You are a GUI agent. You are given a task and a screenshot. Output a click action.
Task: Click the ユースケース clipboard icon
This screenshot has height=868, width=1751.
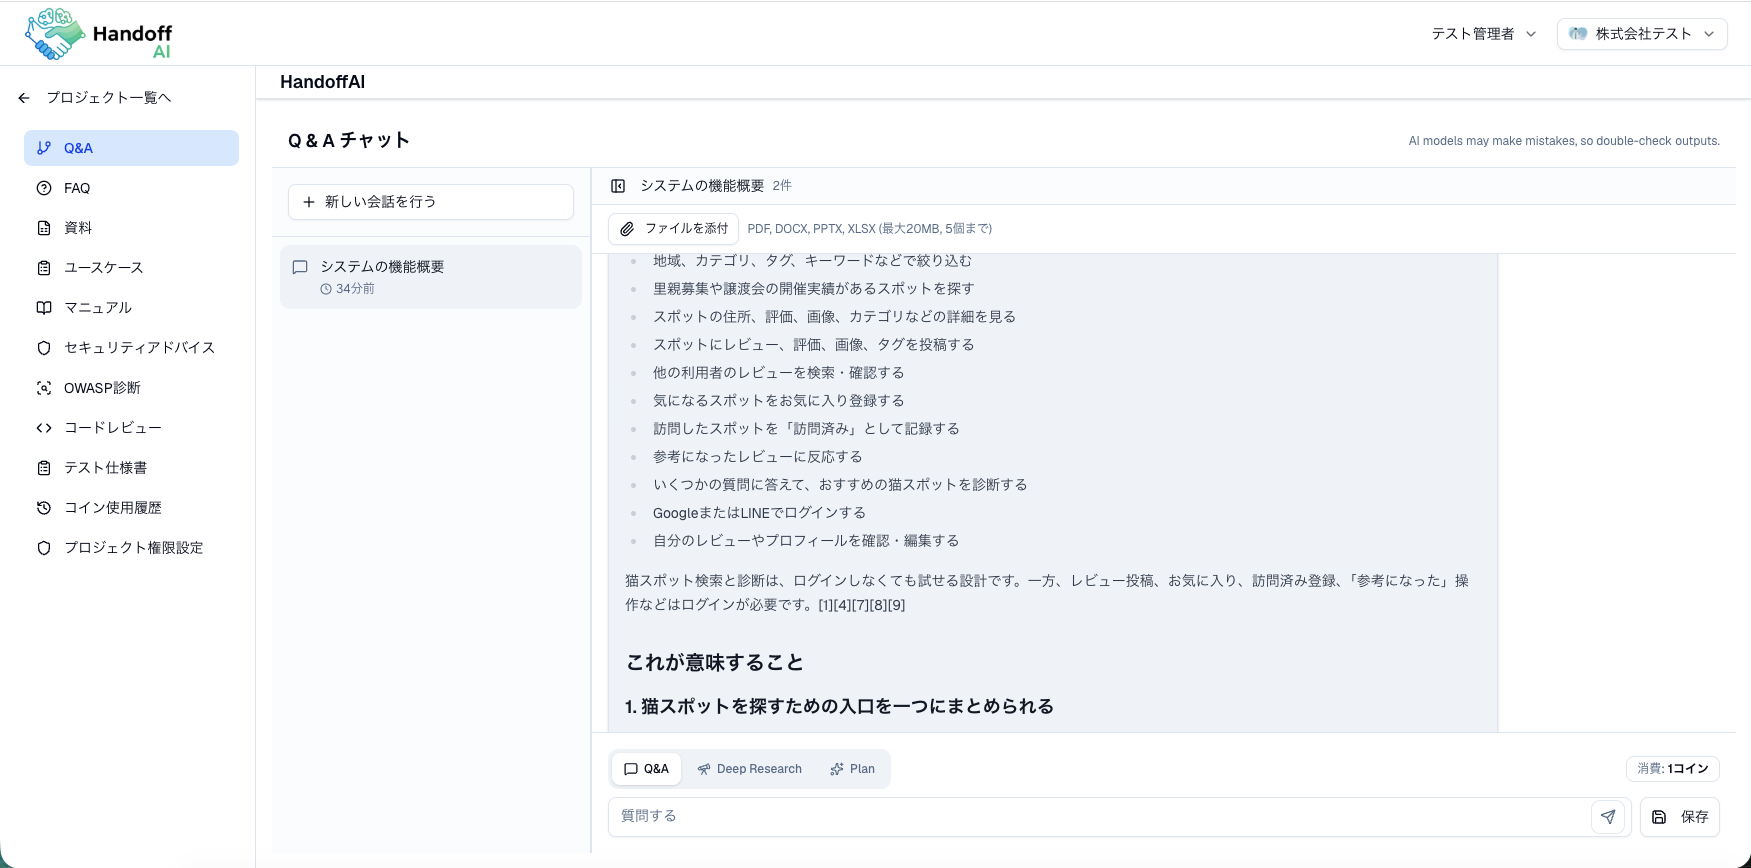(x=44, y=268)
